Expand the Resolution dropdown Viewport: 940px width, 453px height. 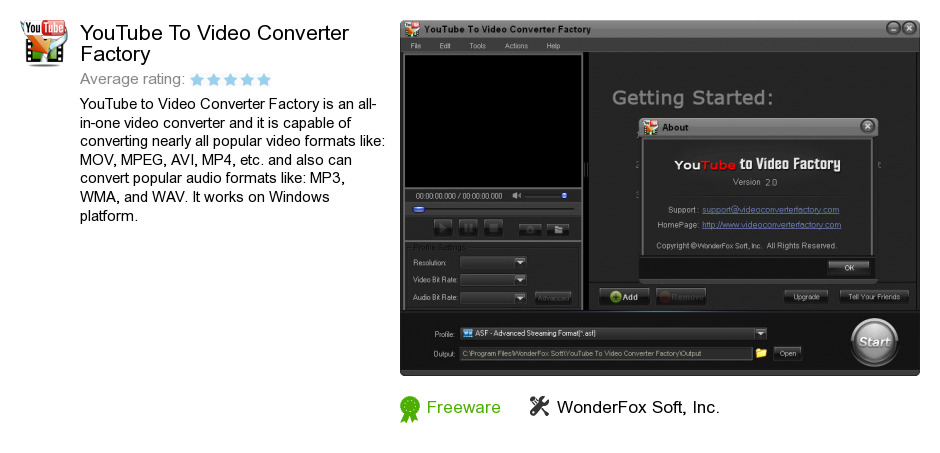pyautogui.click(x=520, y=262)
